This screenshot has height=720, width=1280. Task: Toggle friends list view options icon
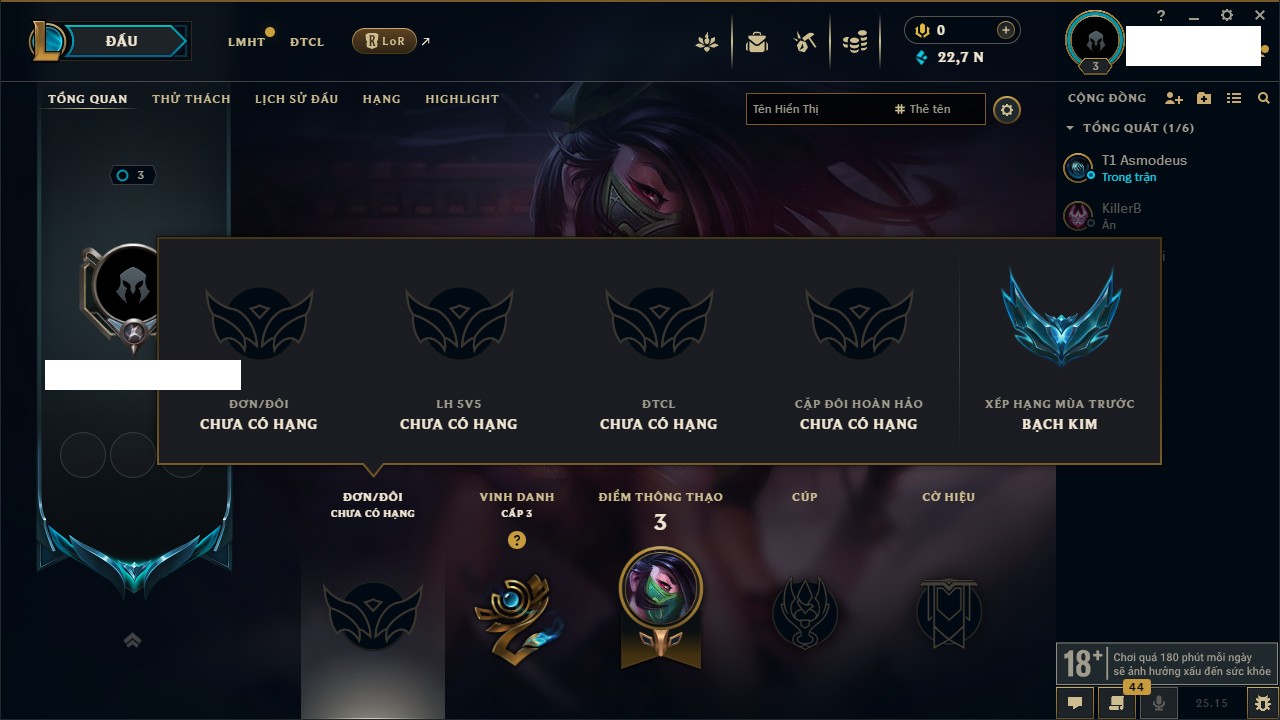click(1234, 98)
